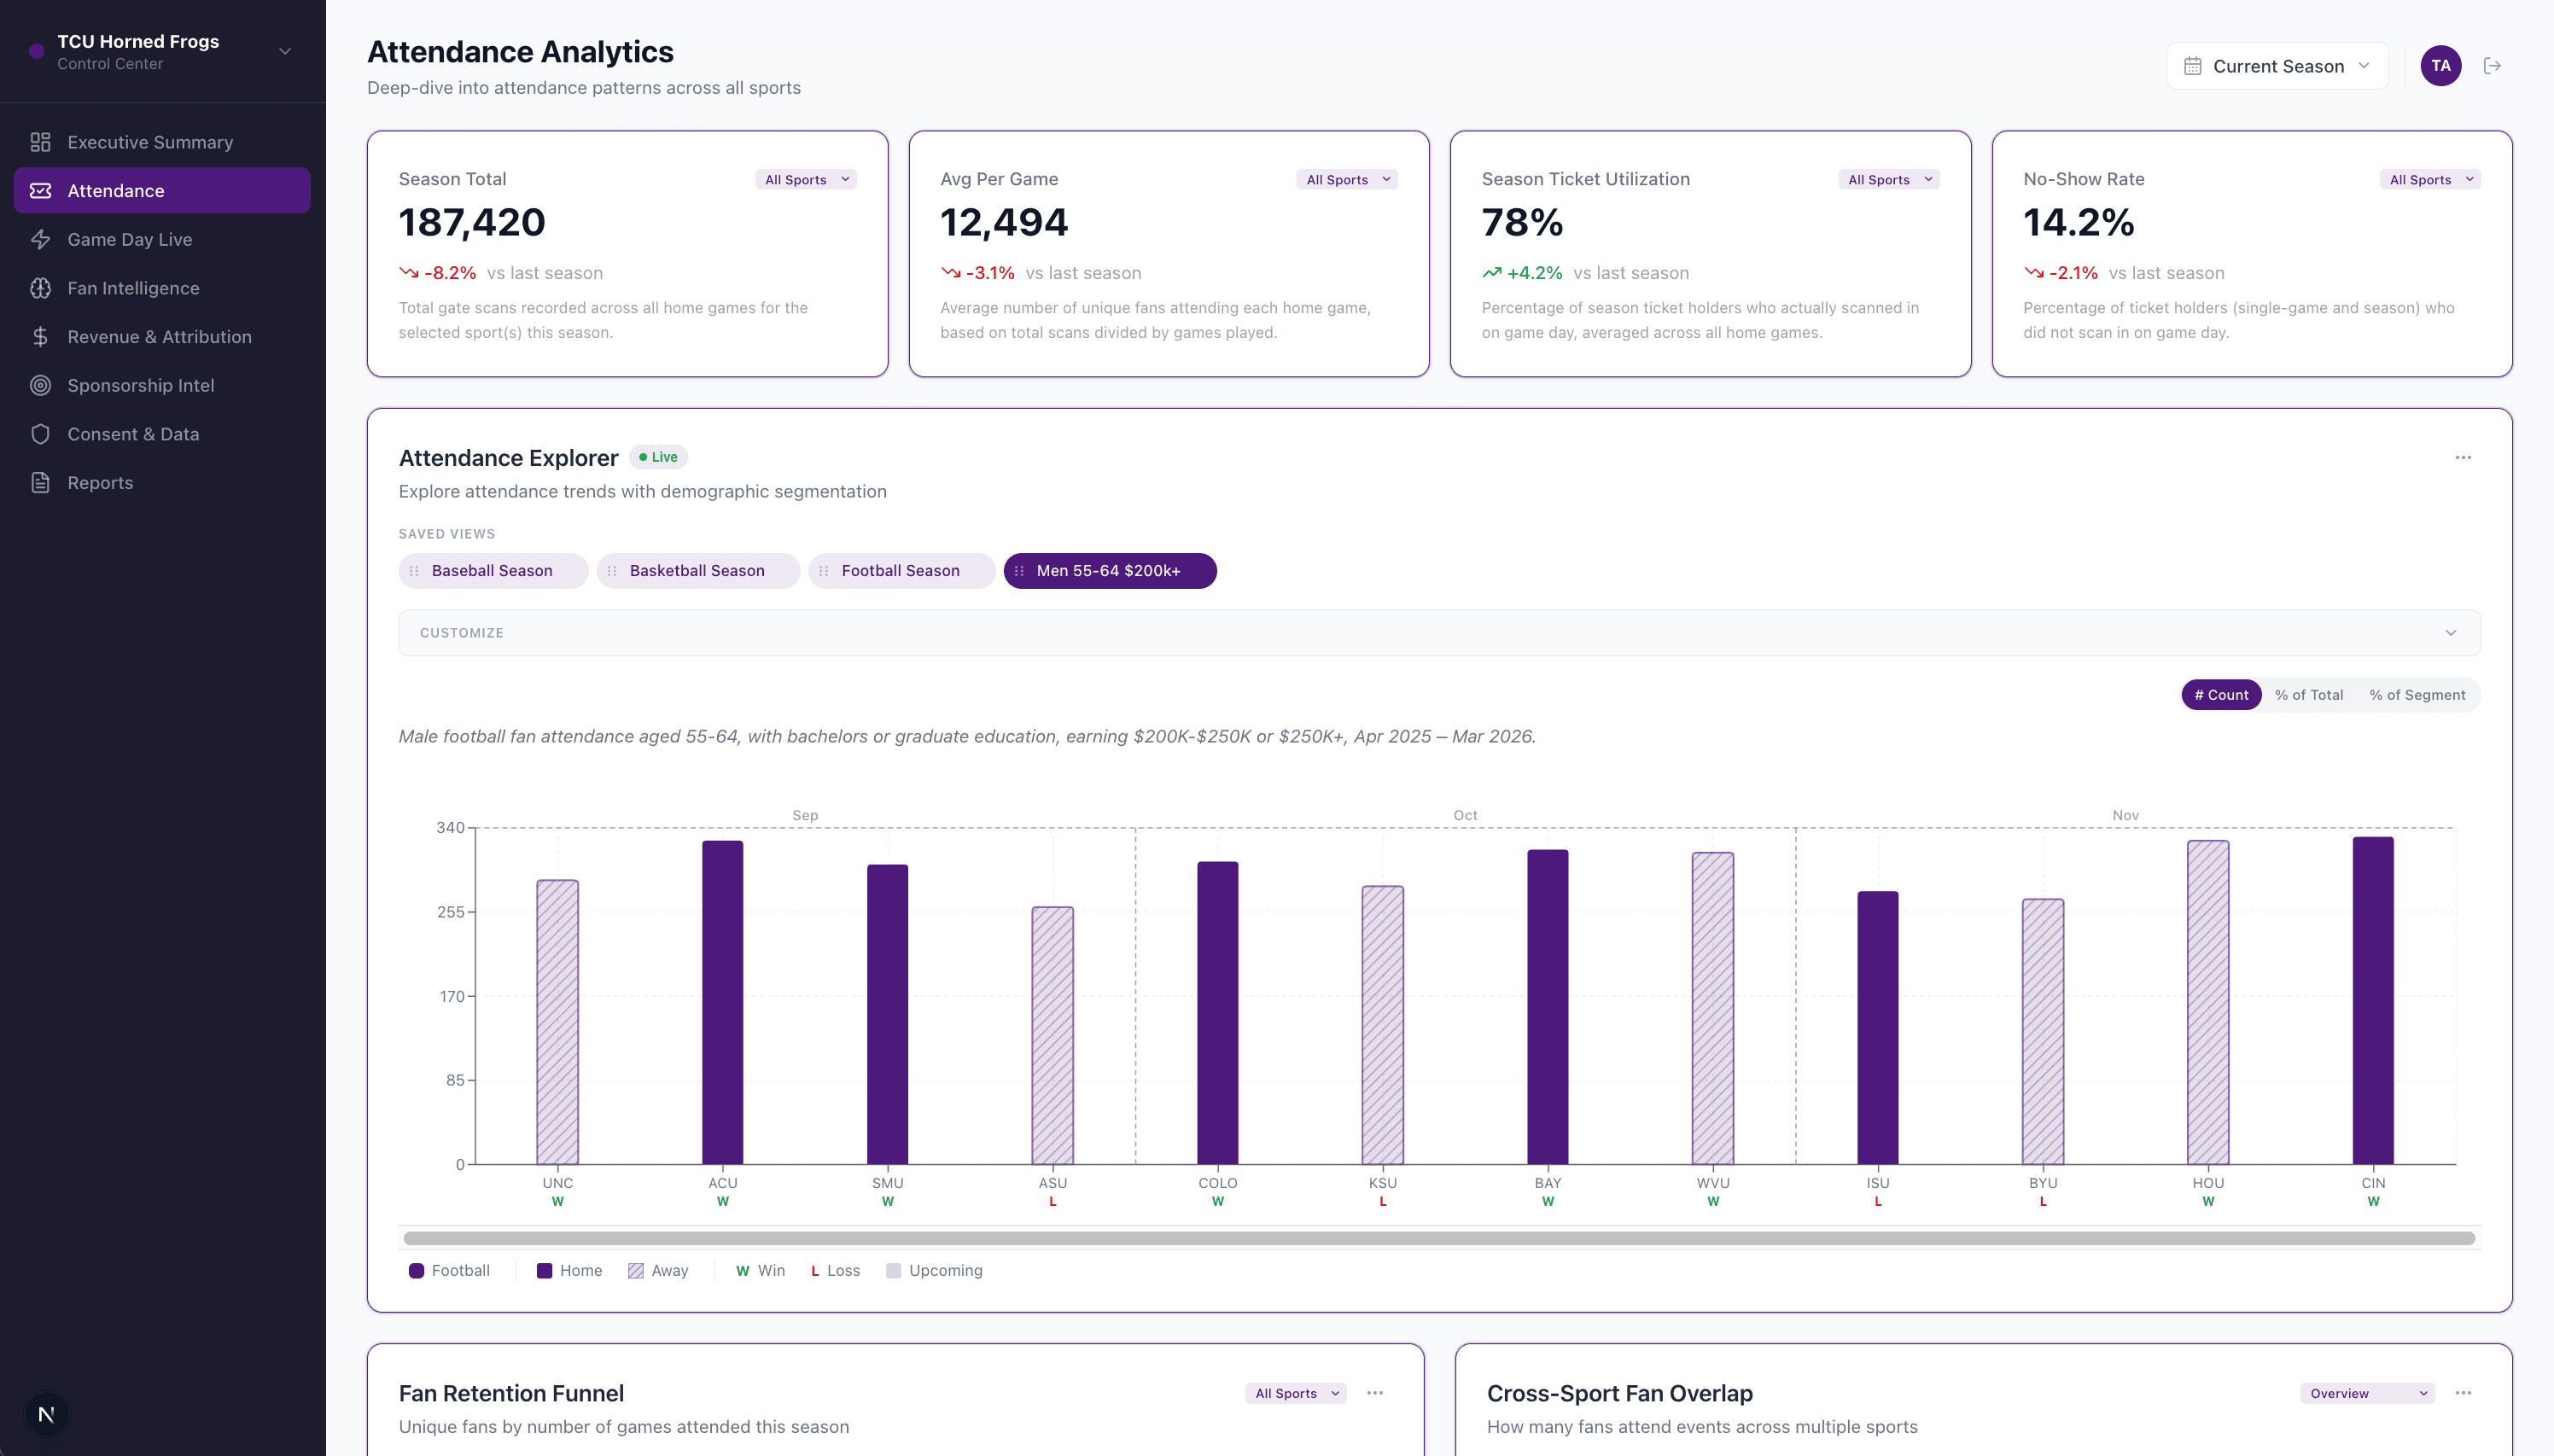Go to Executive Summary page

[x=162, y=142]
